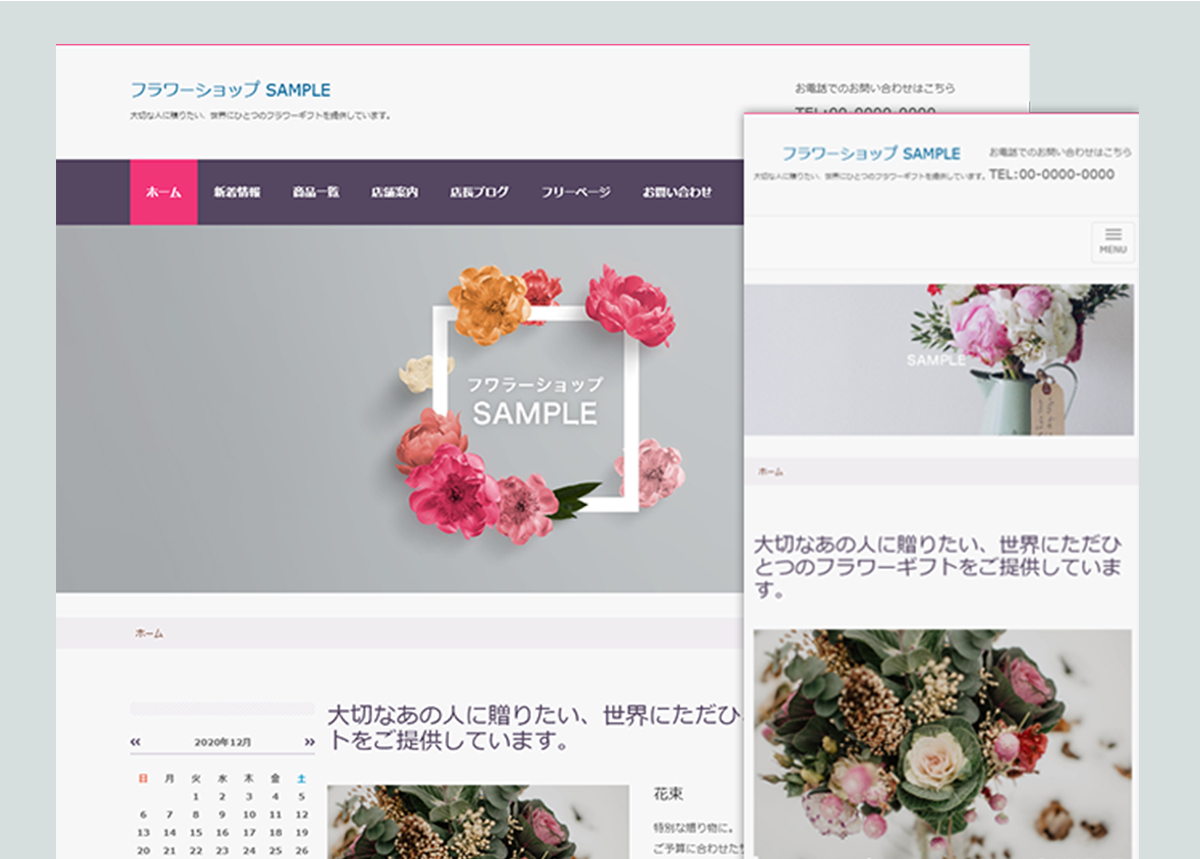Image resolution: width=1200 pixels, height=859 pixels.
Task: Click the desktop tagline under the logo
Action: coord(260,116)
